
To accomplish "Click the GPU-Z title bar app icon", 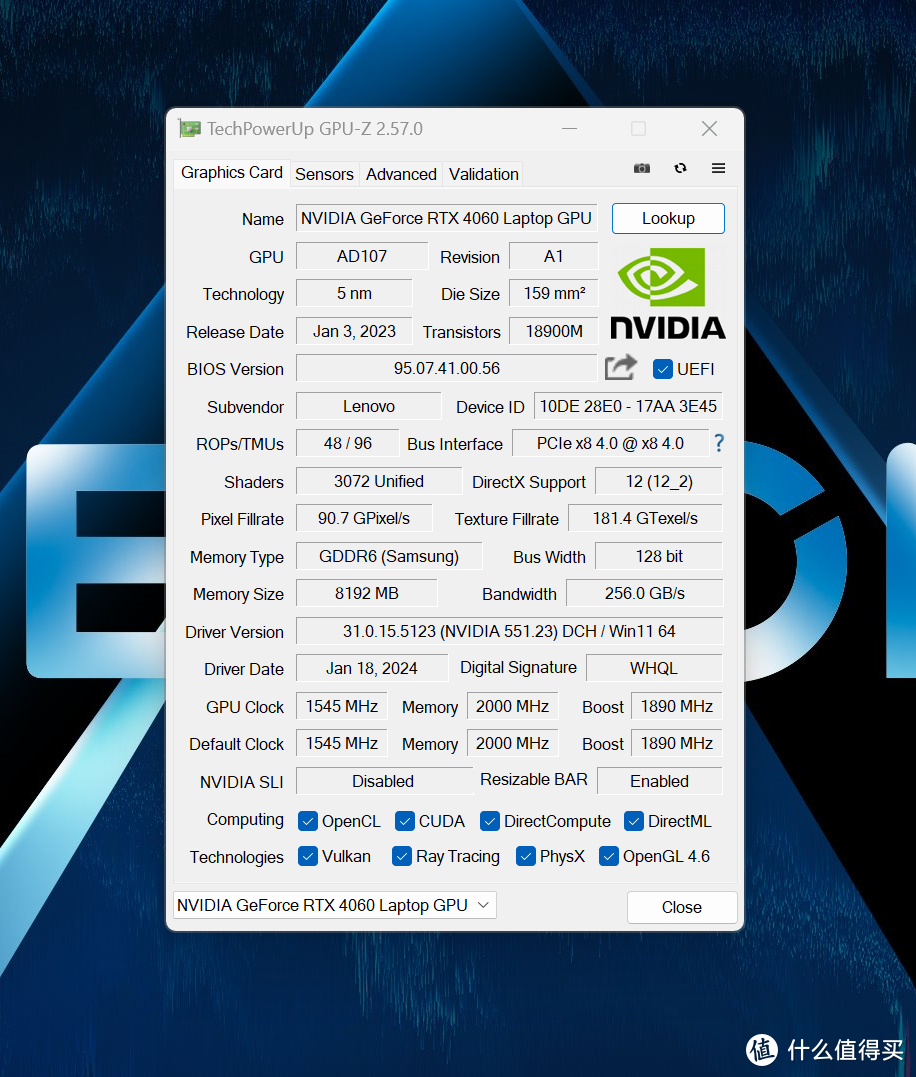I will point(190,128).
